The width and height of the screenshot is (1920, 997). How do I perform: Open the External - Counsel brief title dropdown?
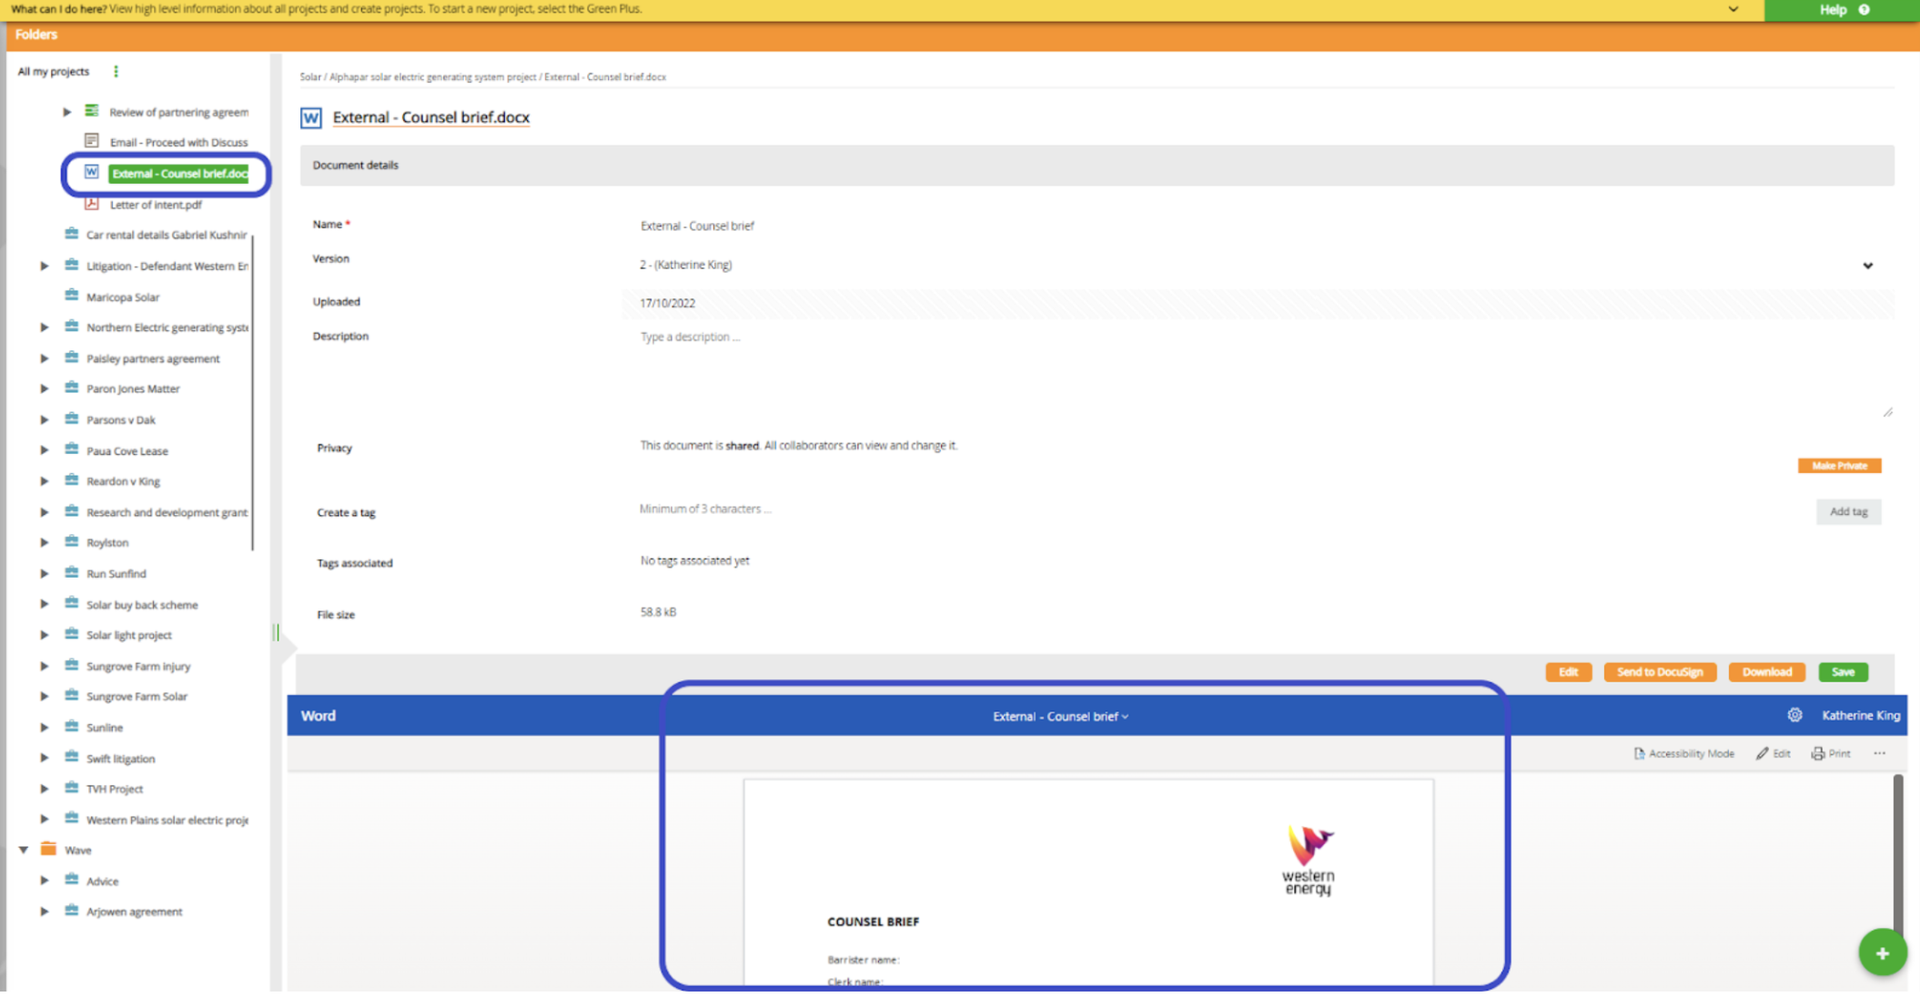(x=1060, y=716)
